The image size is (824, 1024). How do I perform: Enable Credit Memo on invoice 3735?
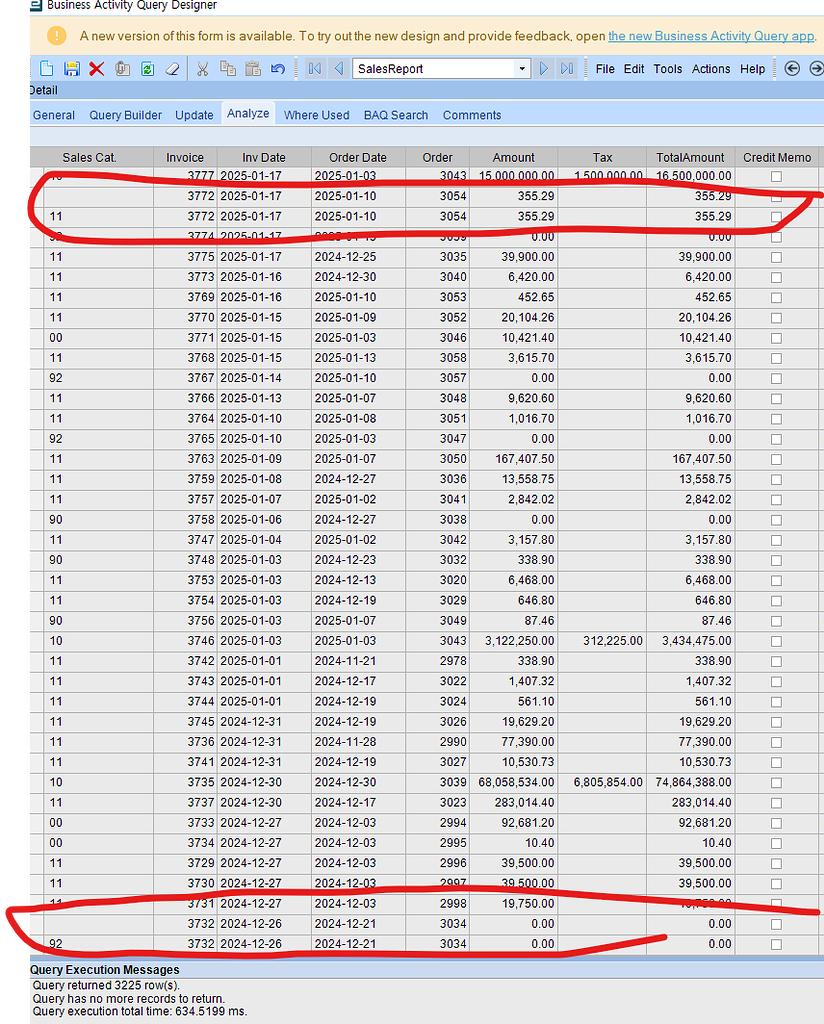(x=778, y=782)
